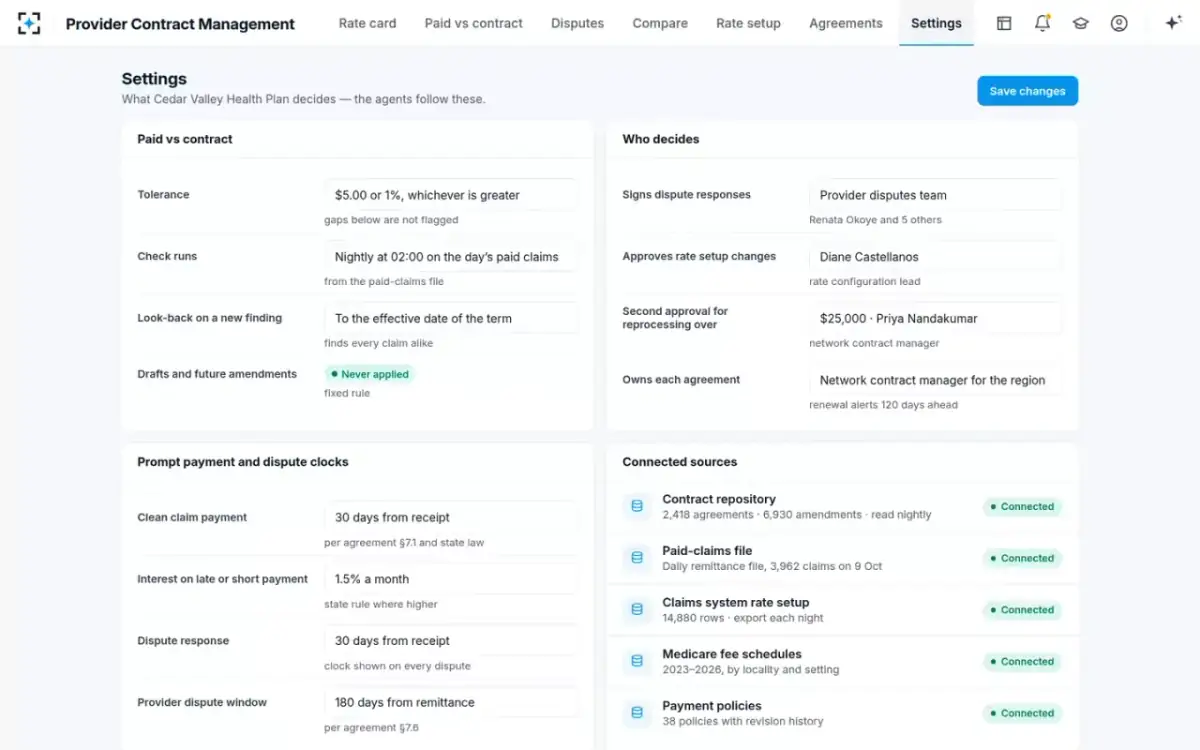1200x750 pixels.
Task: Click 'Prompt payment and dispute clocks' heading
Action: (x=243, y=462)
